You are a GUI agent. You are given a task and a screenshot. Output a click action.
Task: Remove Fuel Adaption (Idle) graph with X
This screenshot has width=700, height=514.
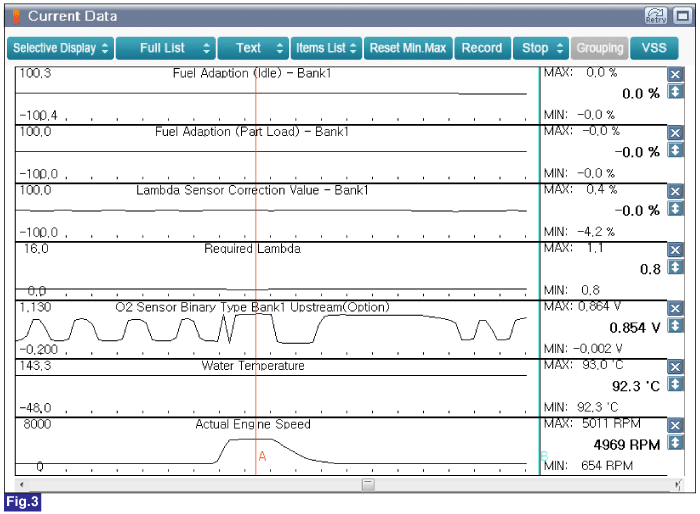click(675, 75)
